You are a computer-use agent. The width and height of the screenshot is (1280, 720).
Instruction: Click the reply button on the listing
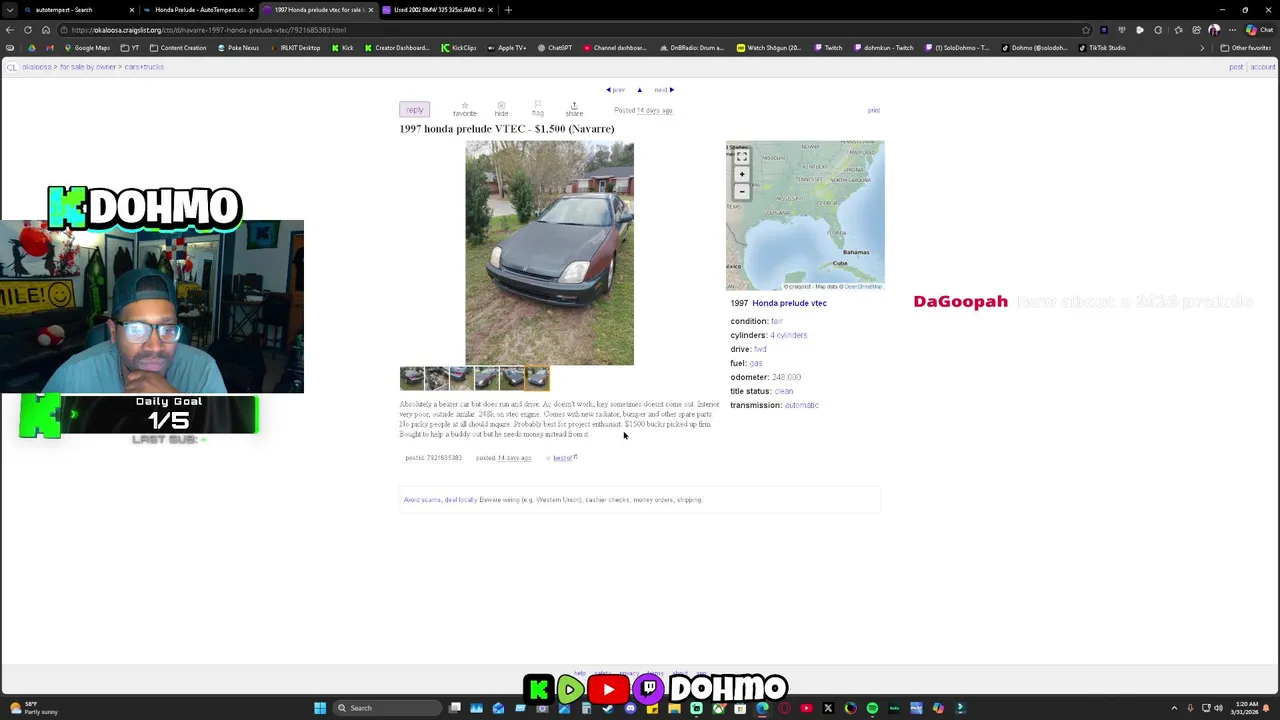(414, 109)
